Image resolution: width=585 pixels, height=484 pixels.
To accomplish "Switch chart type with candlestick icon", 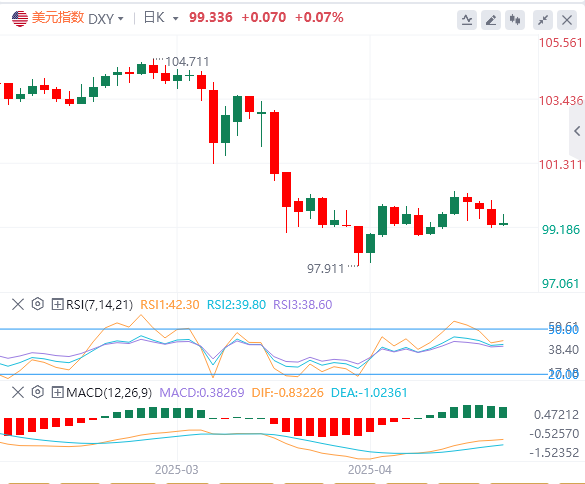I will point(515,20).
